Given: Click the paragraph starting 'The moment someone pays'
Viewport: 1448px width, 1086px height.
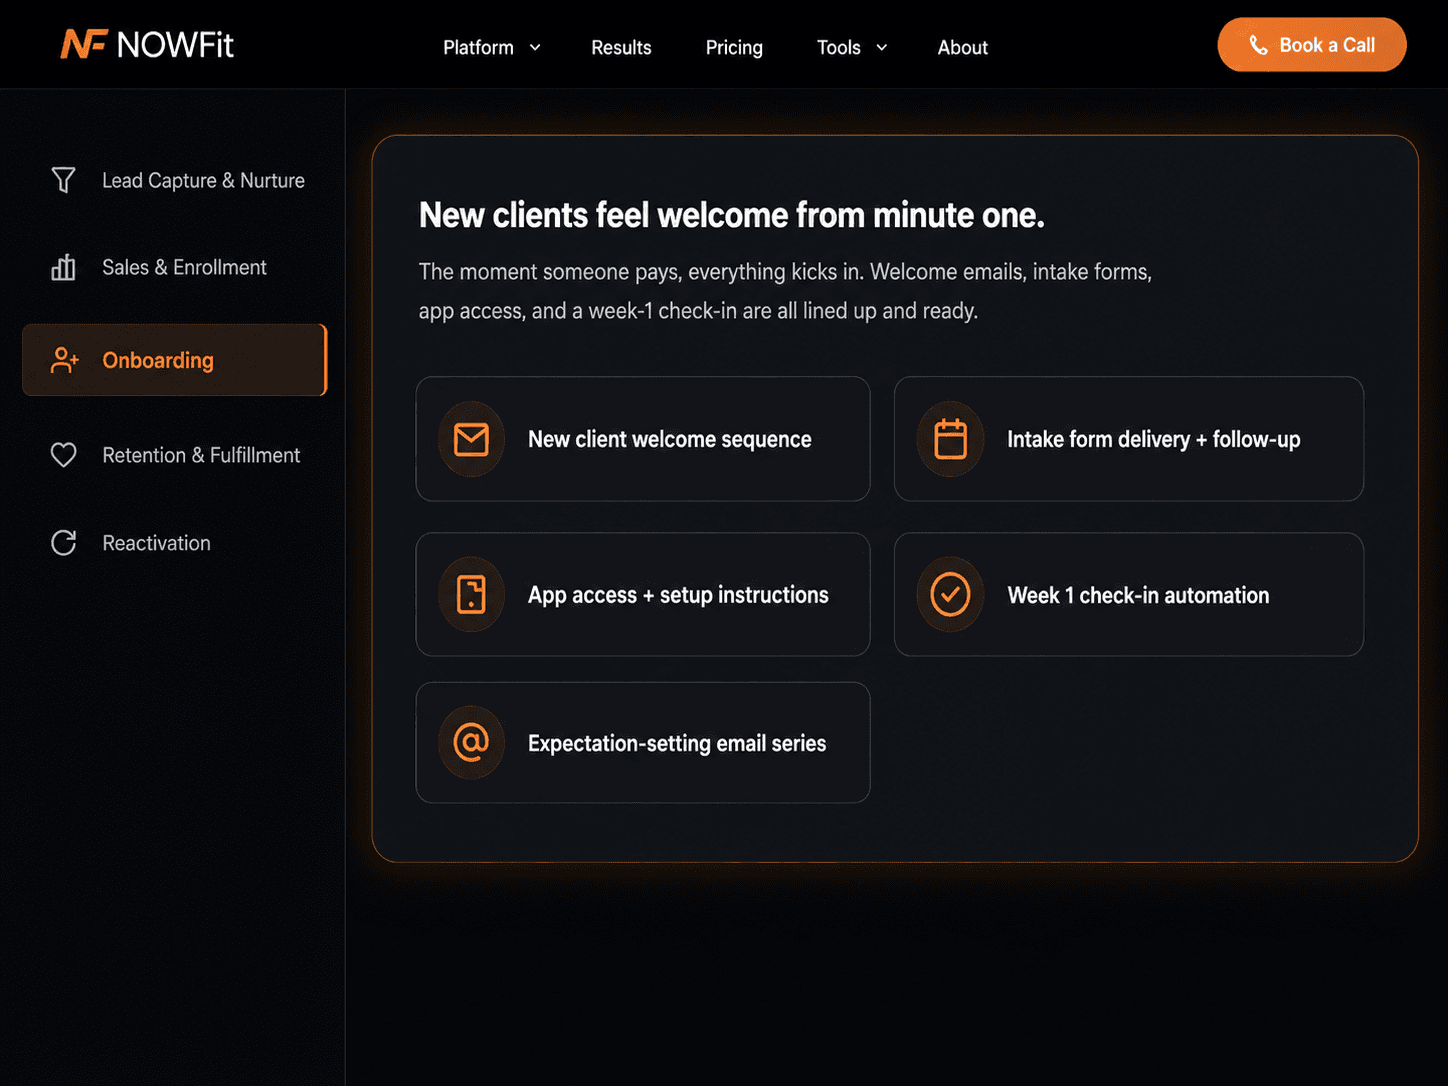Looking at the screenshot, I should 785,291.
